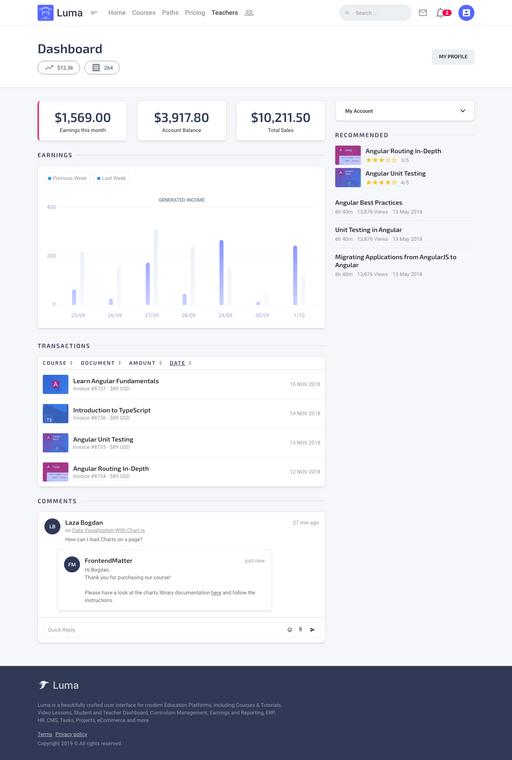This screenshot has width=512, height=760.
Task: Toggle the Previous Week chart legend
Action: click(67, 178)
